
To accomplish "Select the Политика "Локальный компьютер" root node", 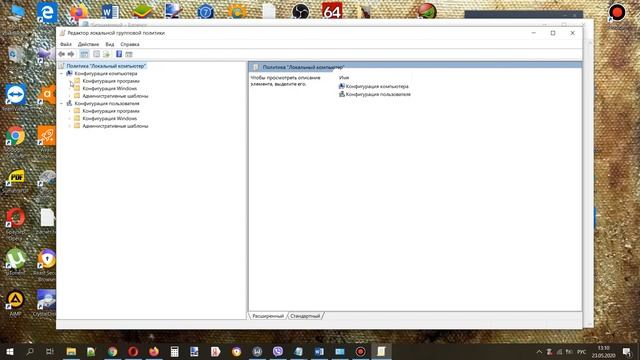I will 106,66.
